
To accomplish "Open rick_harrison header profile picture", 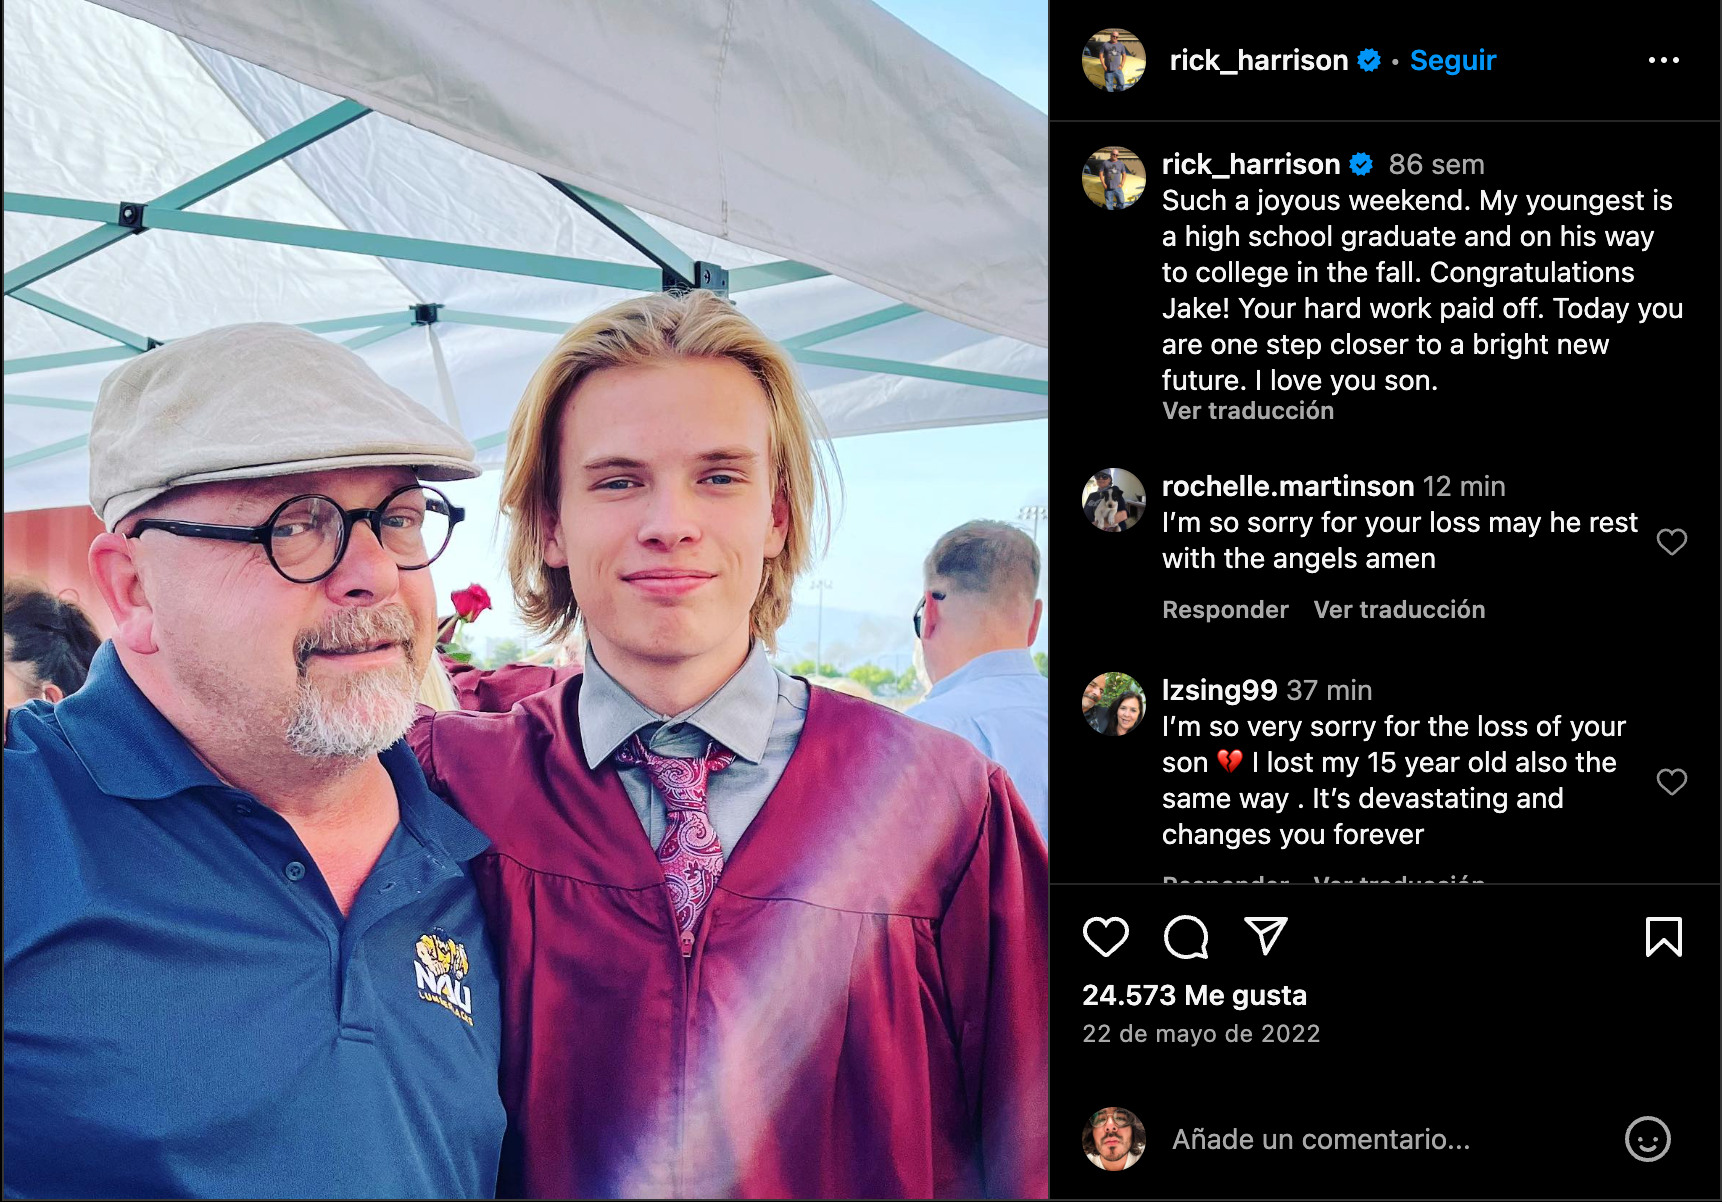I will point(1113,60).
